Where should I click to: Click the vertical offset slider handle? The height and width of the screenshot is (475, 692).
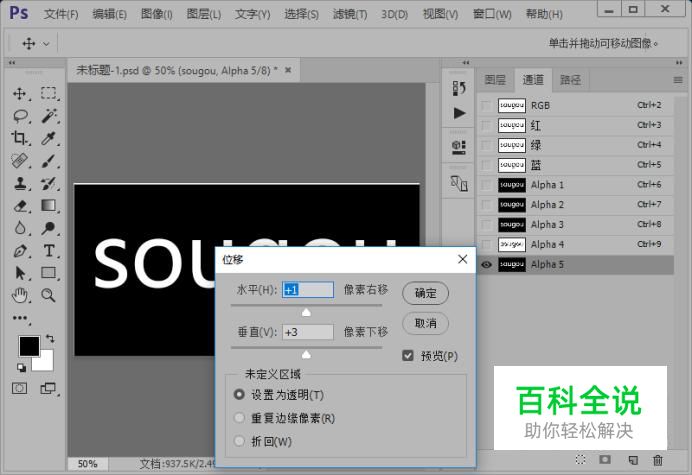306,354
